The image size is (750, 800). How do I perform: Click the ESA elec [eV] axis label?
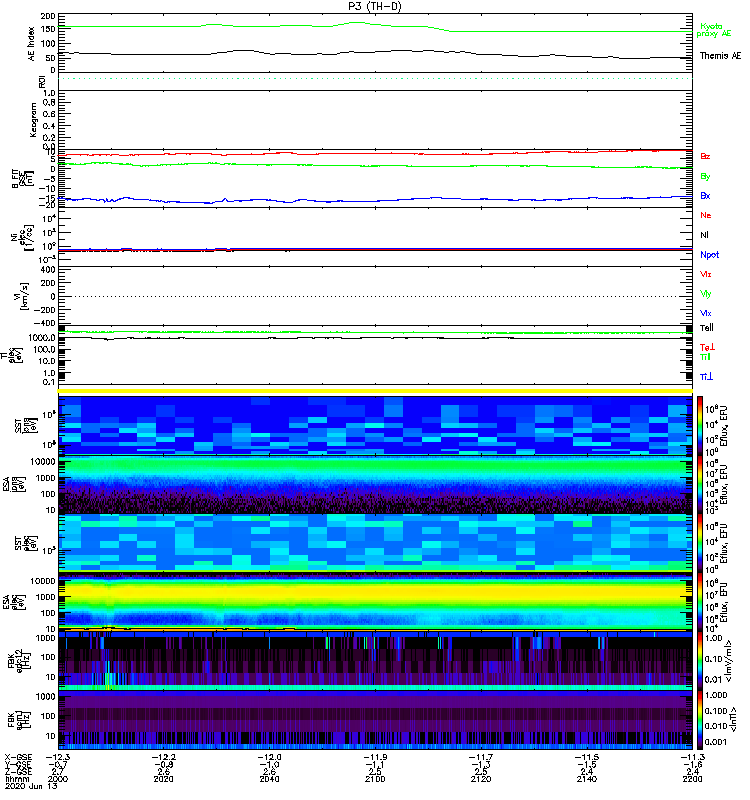14,603
